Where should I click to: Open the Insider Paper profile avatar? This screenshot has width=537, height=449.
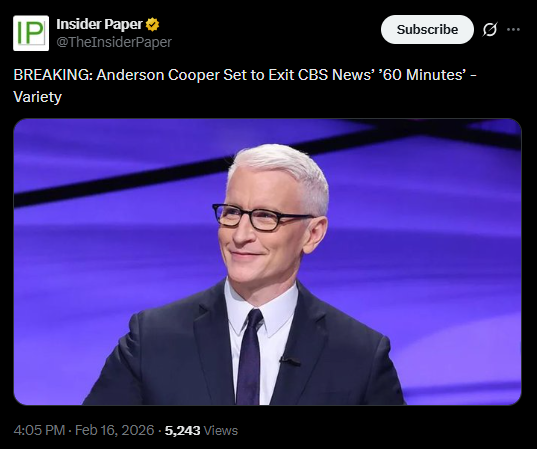tap(31, 33)
